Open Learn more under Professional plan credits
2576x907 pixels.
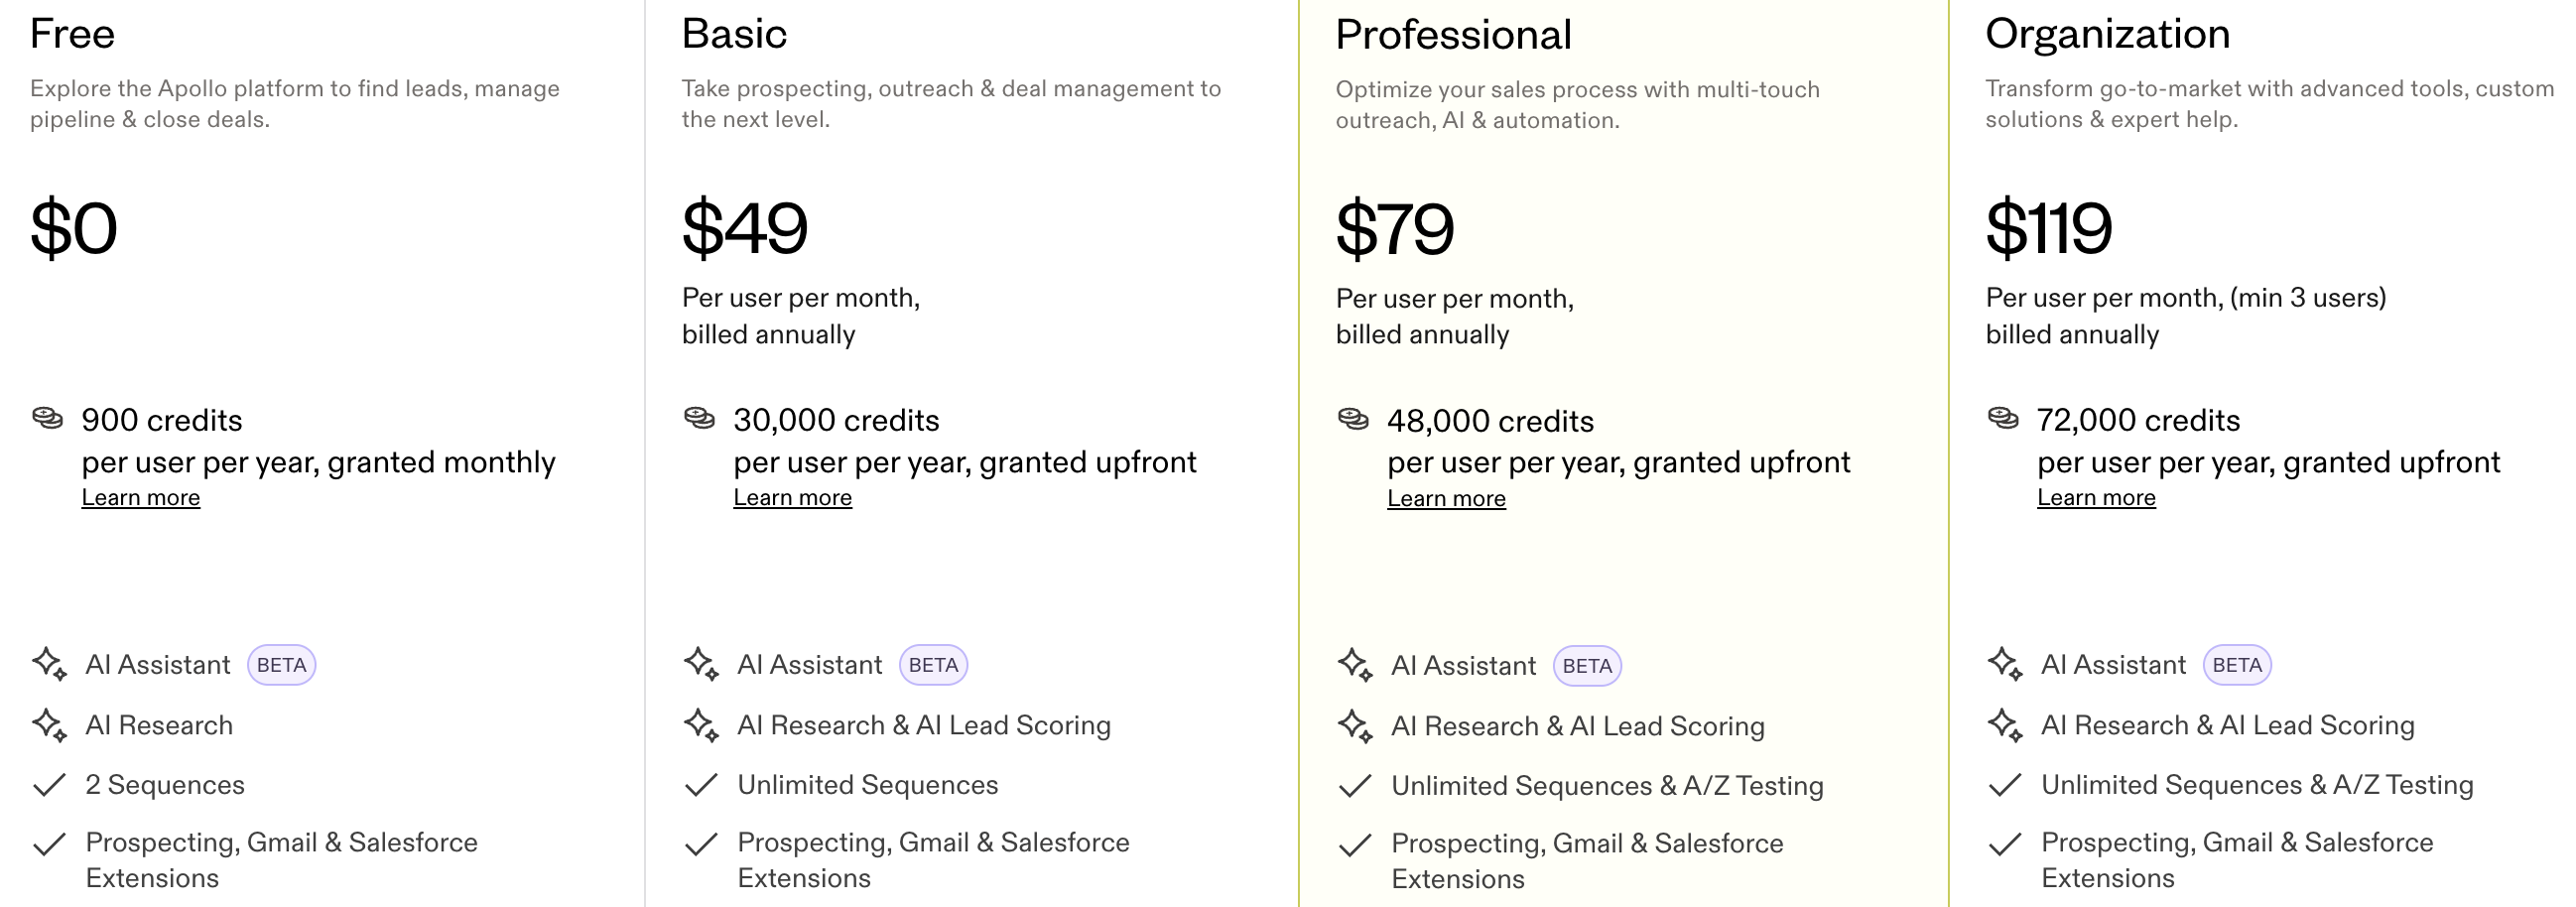tap(1446, 497)
